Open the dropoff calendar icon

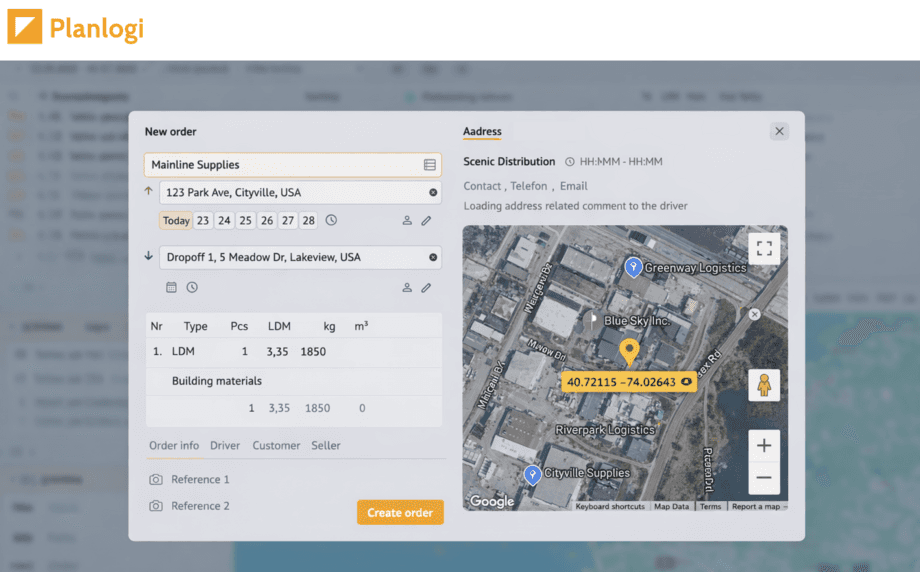[x=171, y=287]
